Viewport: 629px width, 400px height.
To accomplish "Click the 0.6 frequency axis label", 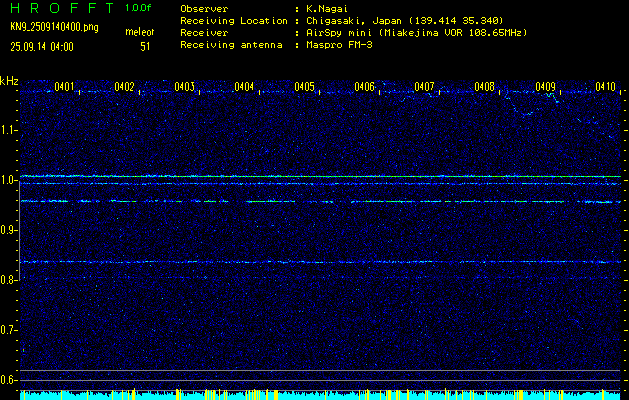I will (x=9, y=380).
